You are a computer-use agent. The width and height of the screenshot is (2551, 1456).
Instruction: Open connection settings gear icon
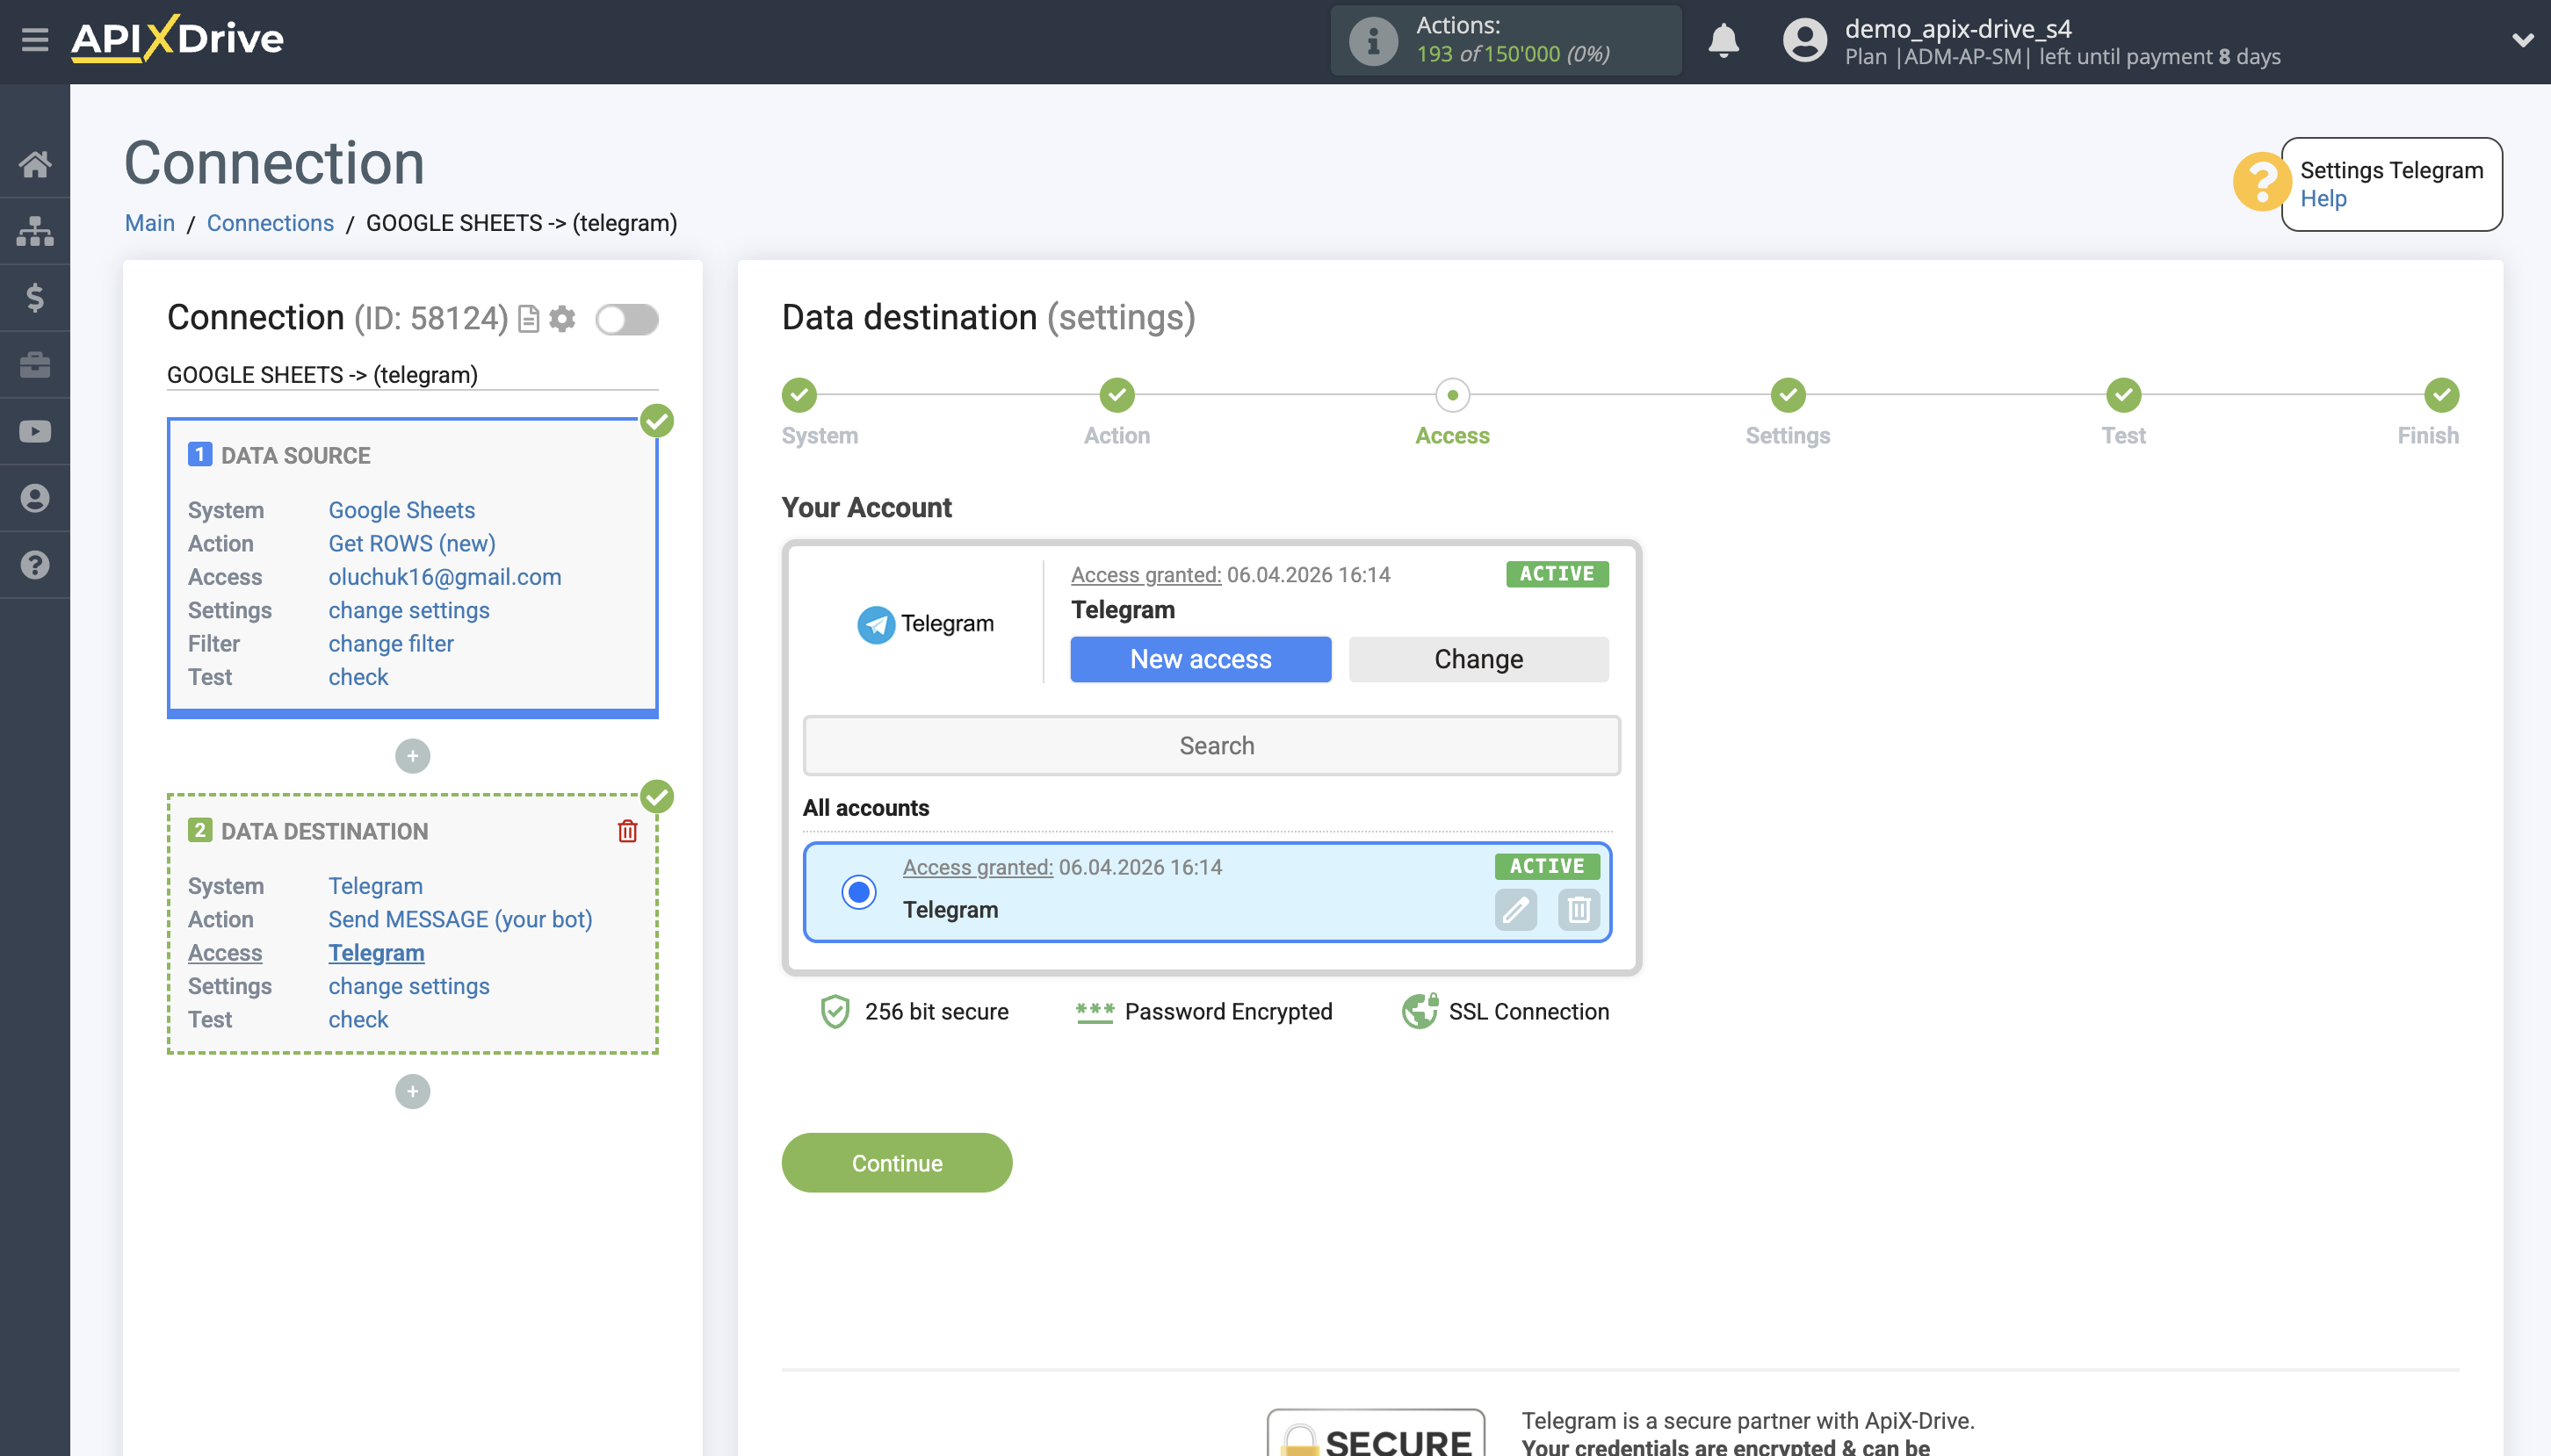563,319
